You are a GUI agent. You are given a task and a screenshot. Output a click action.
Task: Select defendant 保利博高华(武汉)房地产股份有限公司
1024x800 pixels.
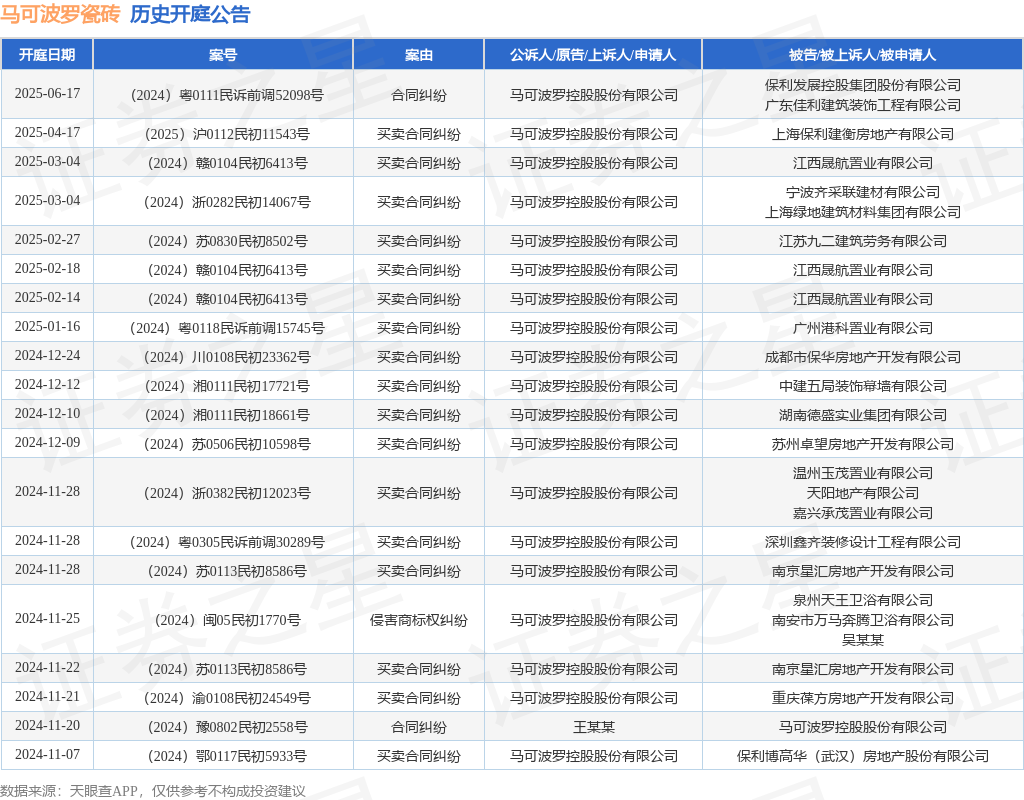pos(863,757)
